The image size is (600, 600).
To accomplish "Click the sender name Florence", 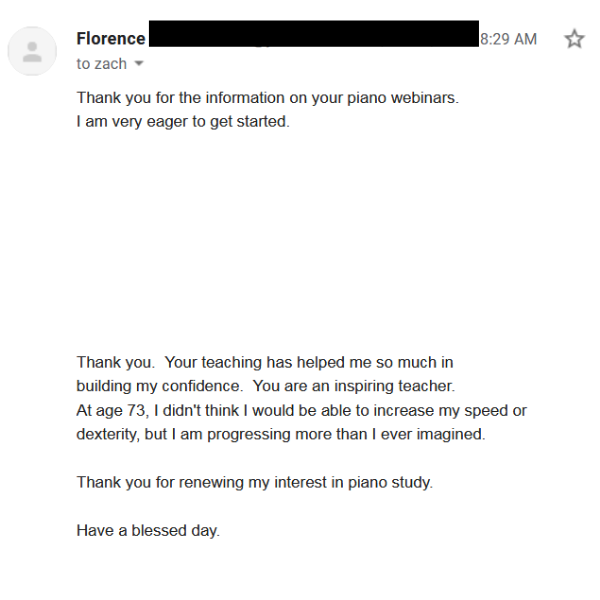I will click(111, 39).
